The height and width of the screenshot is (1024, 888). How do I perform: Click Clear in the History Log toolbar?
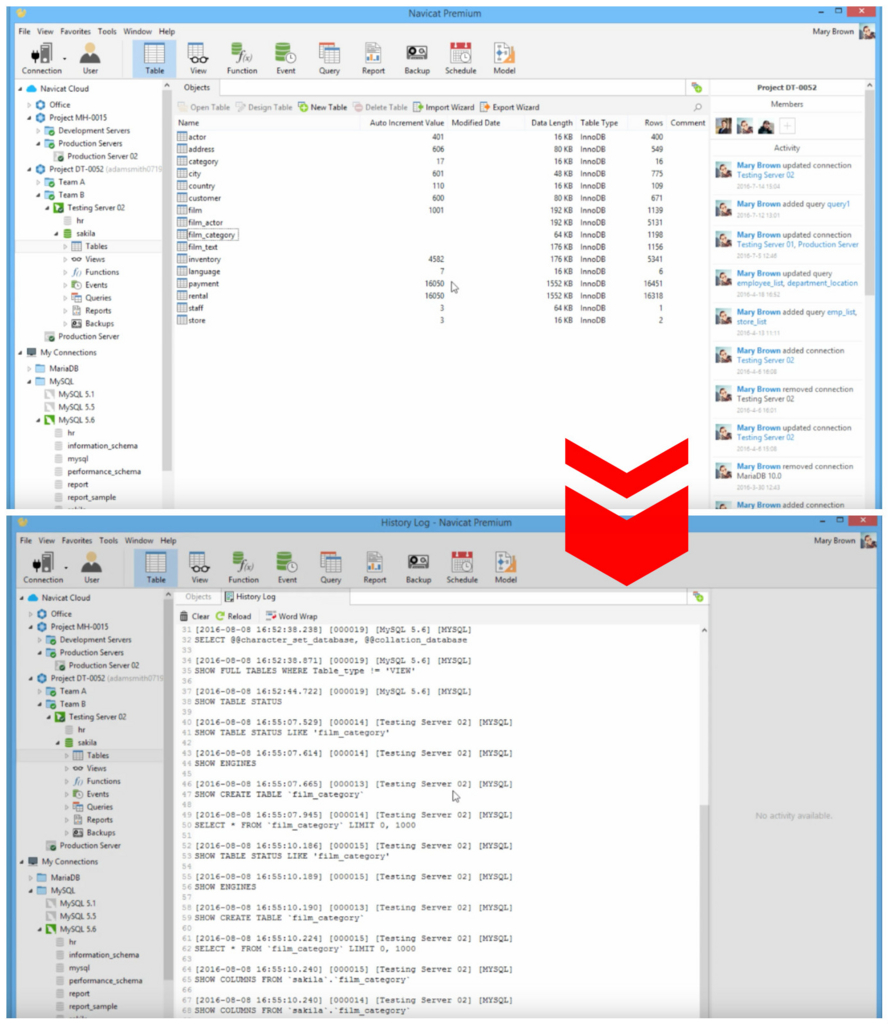(195, 616)
